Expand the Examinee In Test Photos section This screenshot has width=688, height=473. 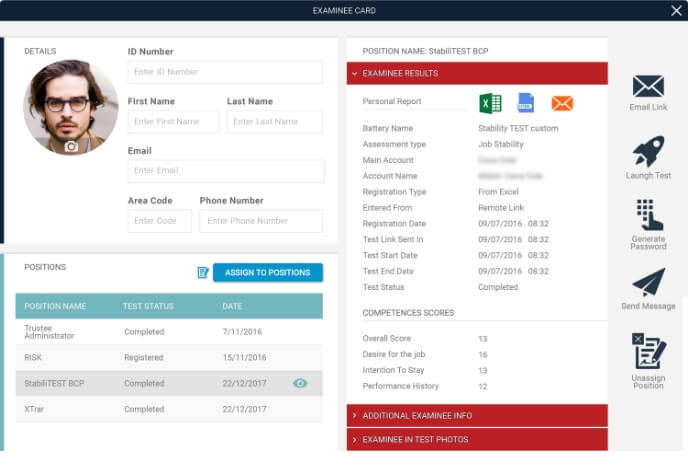(x=477, y=439)
